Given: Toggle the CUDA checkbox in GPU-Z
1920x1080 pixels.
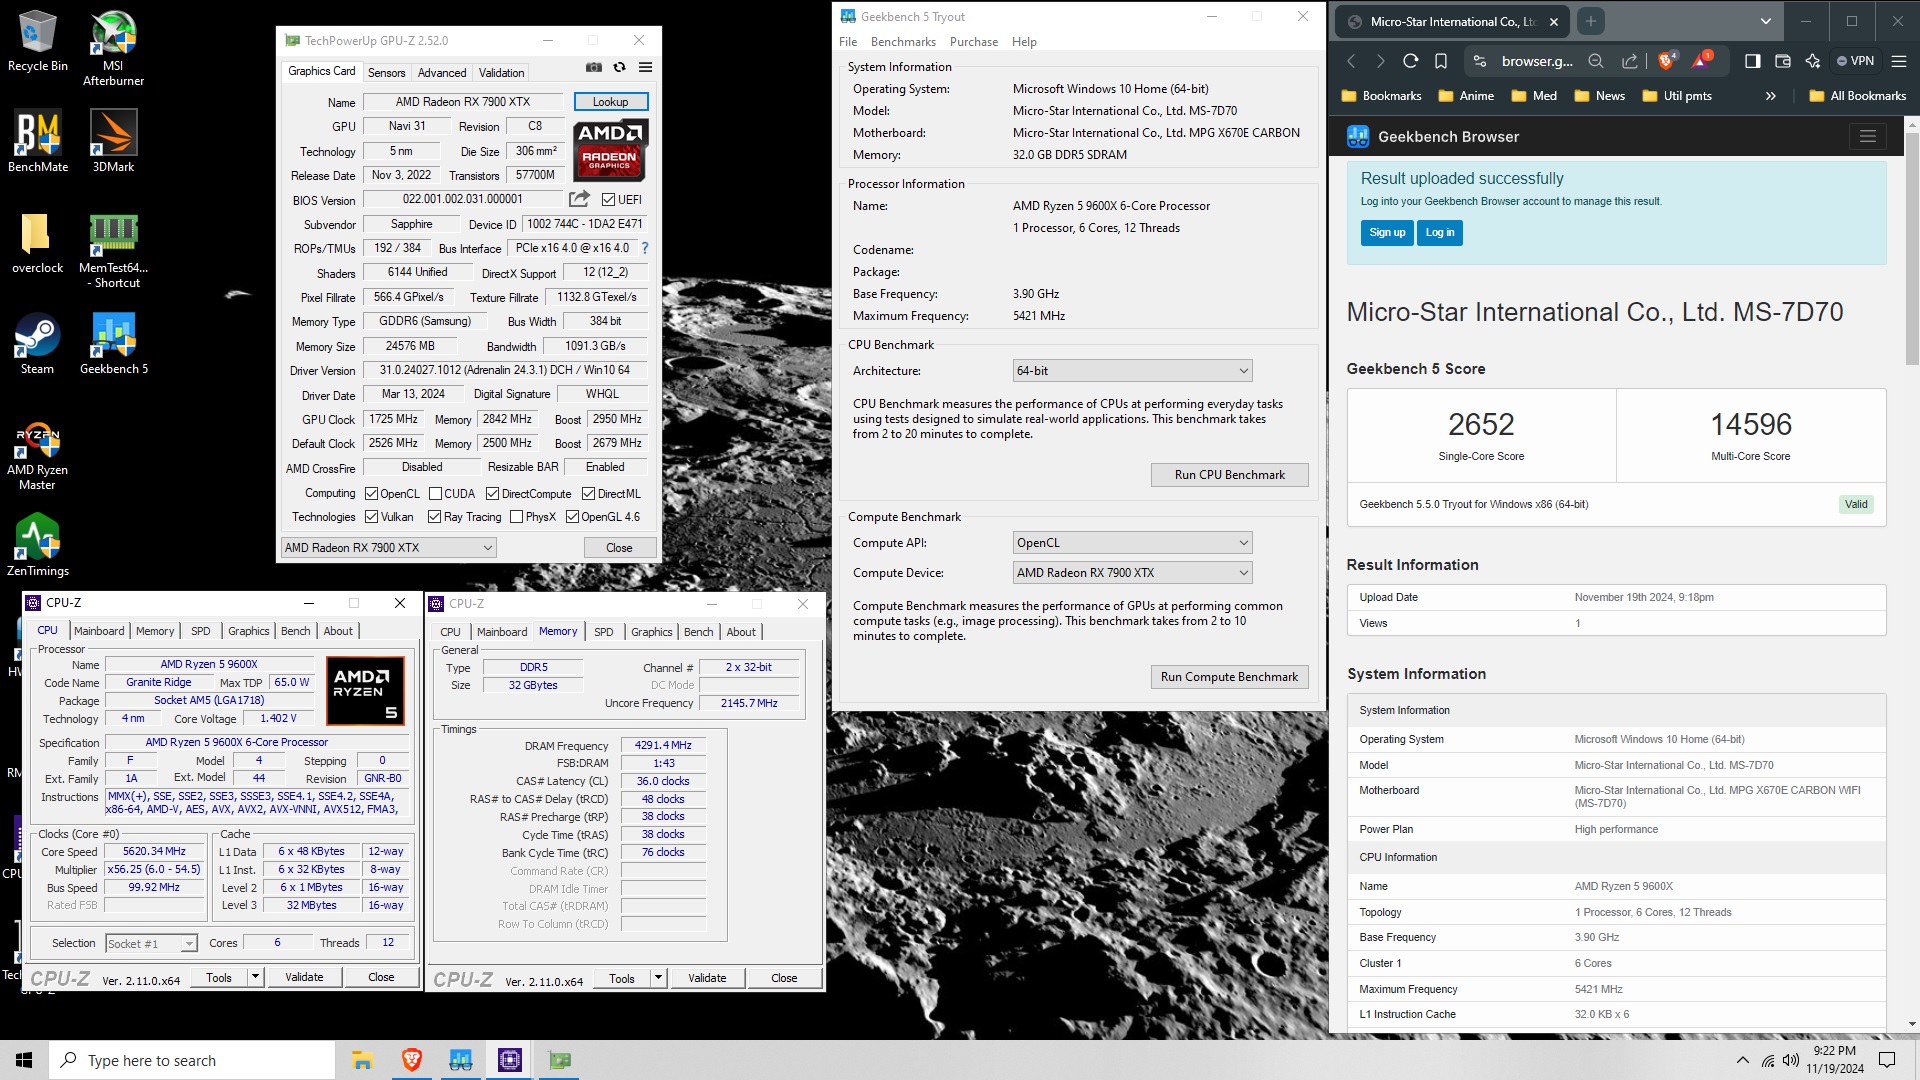Looking at the screenshot, I should (x=435, y=494).
